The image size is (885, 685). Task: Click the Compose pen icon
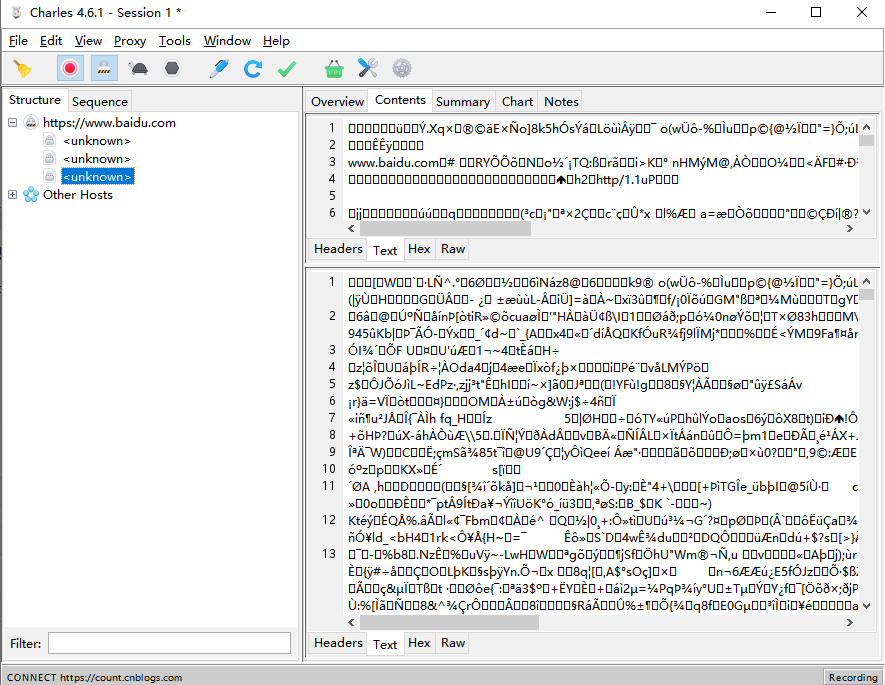[x=218, y=69]
